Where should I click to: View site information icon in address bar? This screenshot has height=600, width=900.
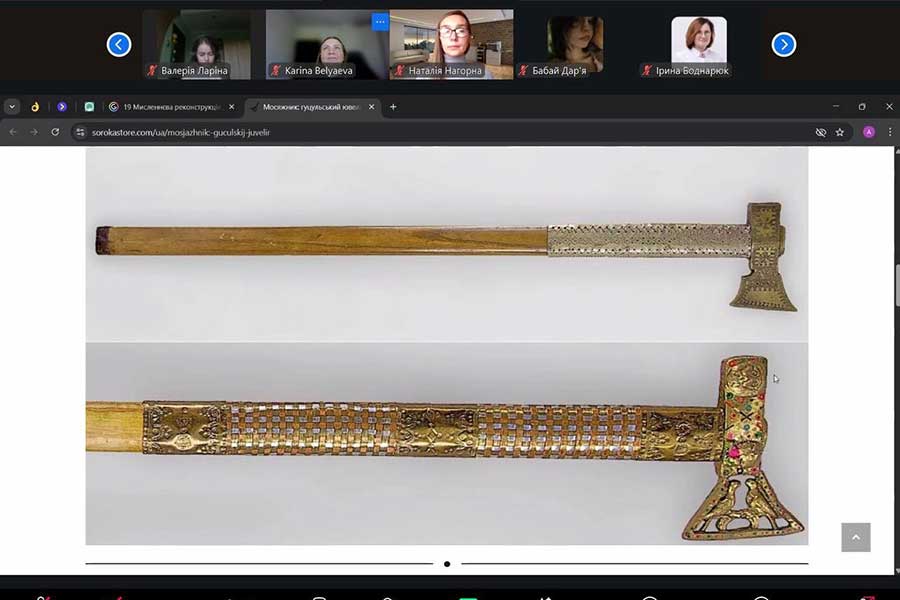[x=80, y=132]
